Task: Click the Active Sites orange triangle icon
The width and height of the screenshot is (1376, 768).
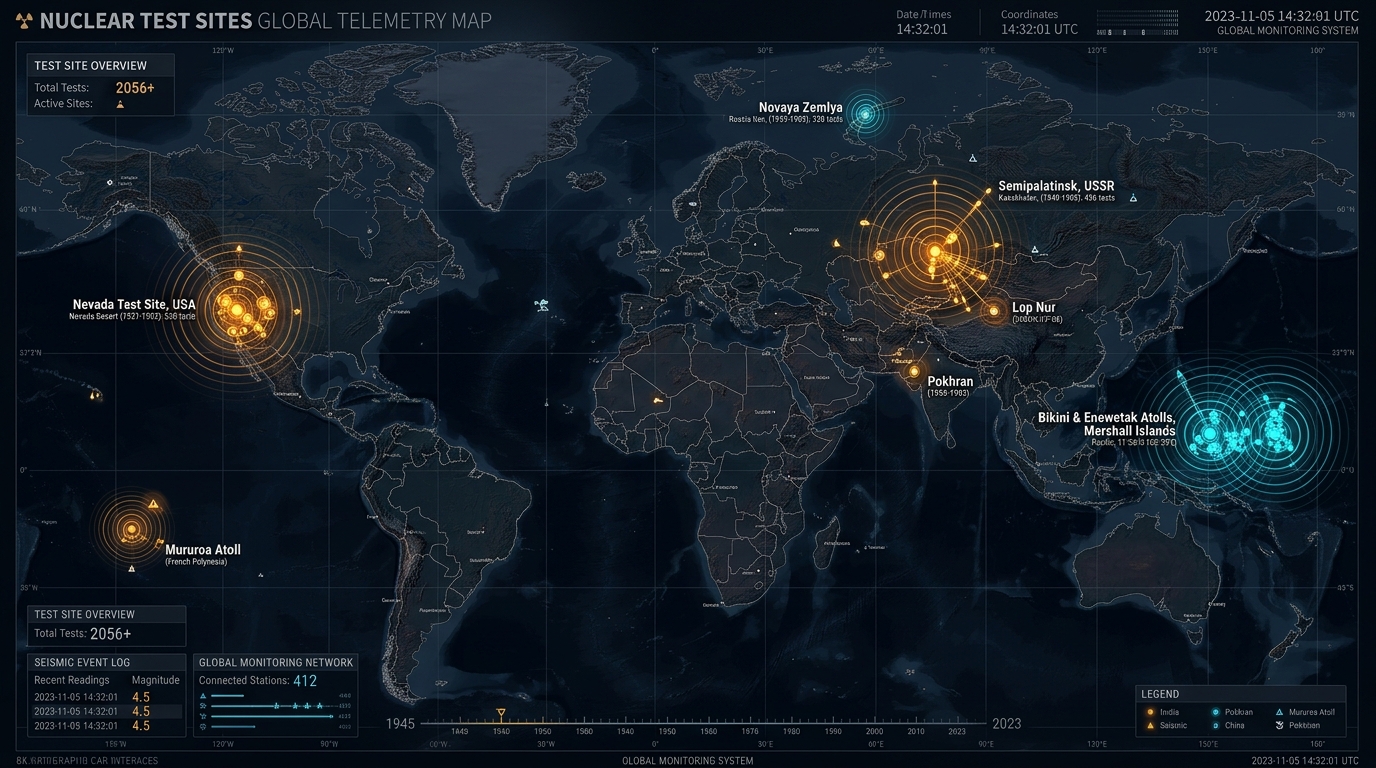Action: pyautogui.click(x=120, y=104)
